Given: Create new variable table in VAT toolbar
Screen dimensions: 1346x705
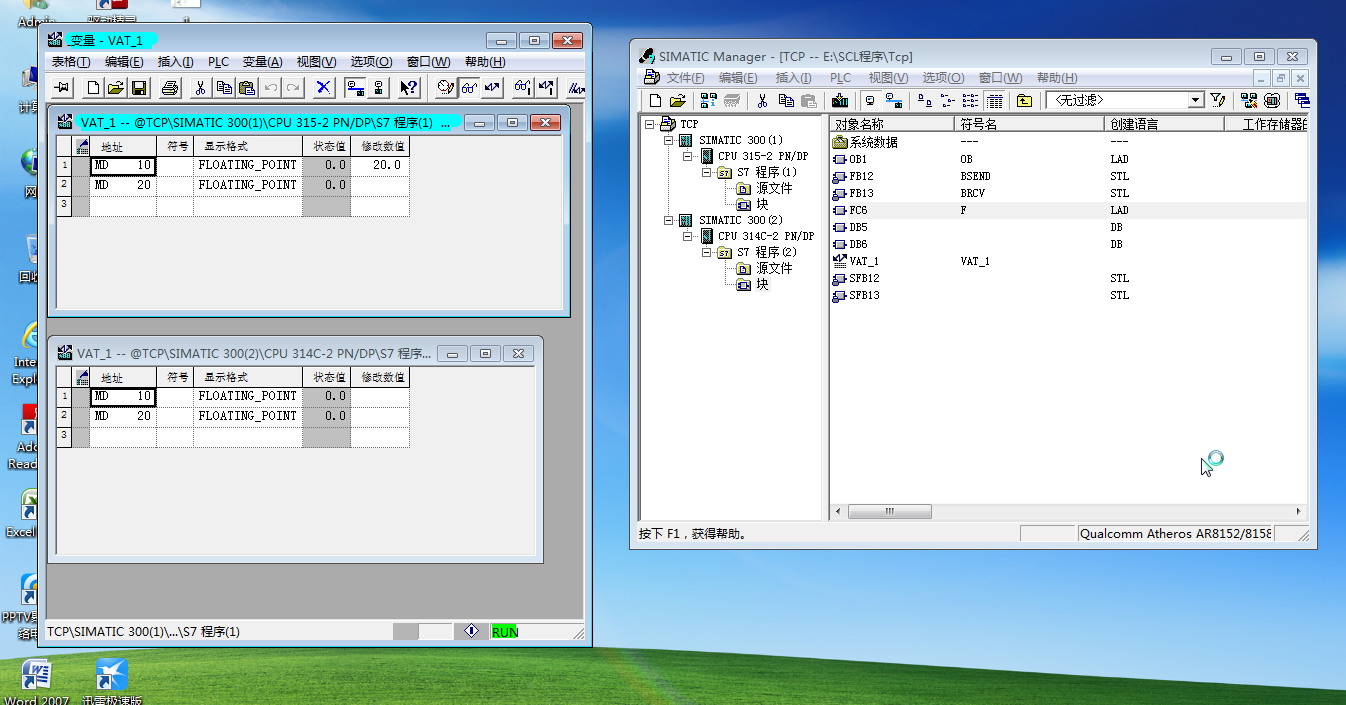Looking at the screenshot, I should click(x=93, y=88).
